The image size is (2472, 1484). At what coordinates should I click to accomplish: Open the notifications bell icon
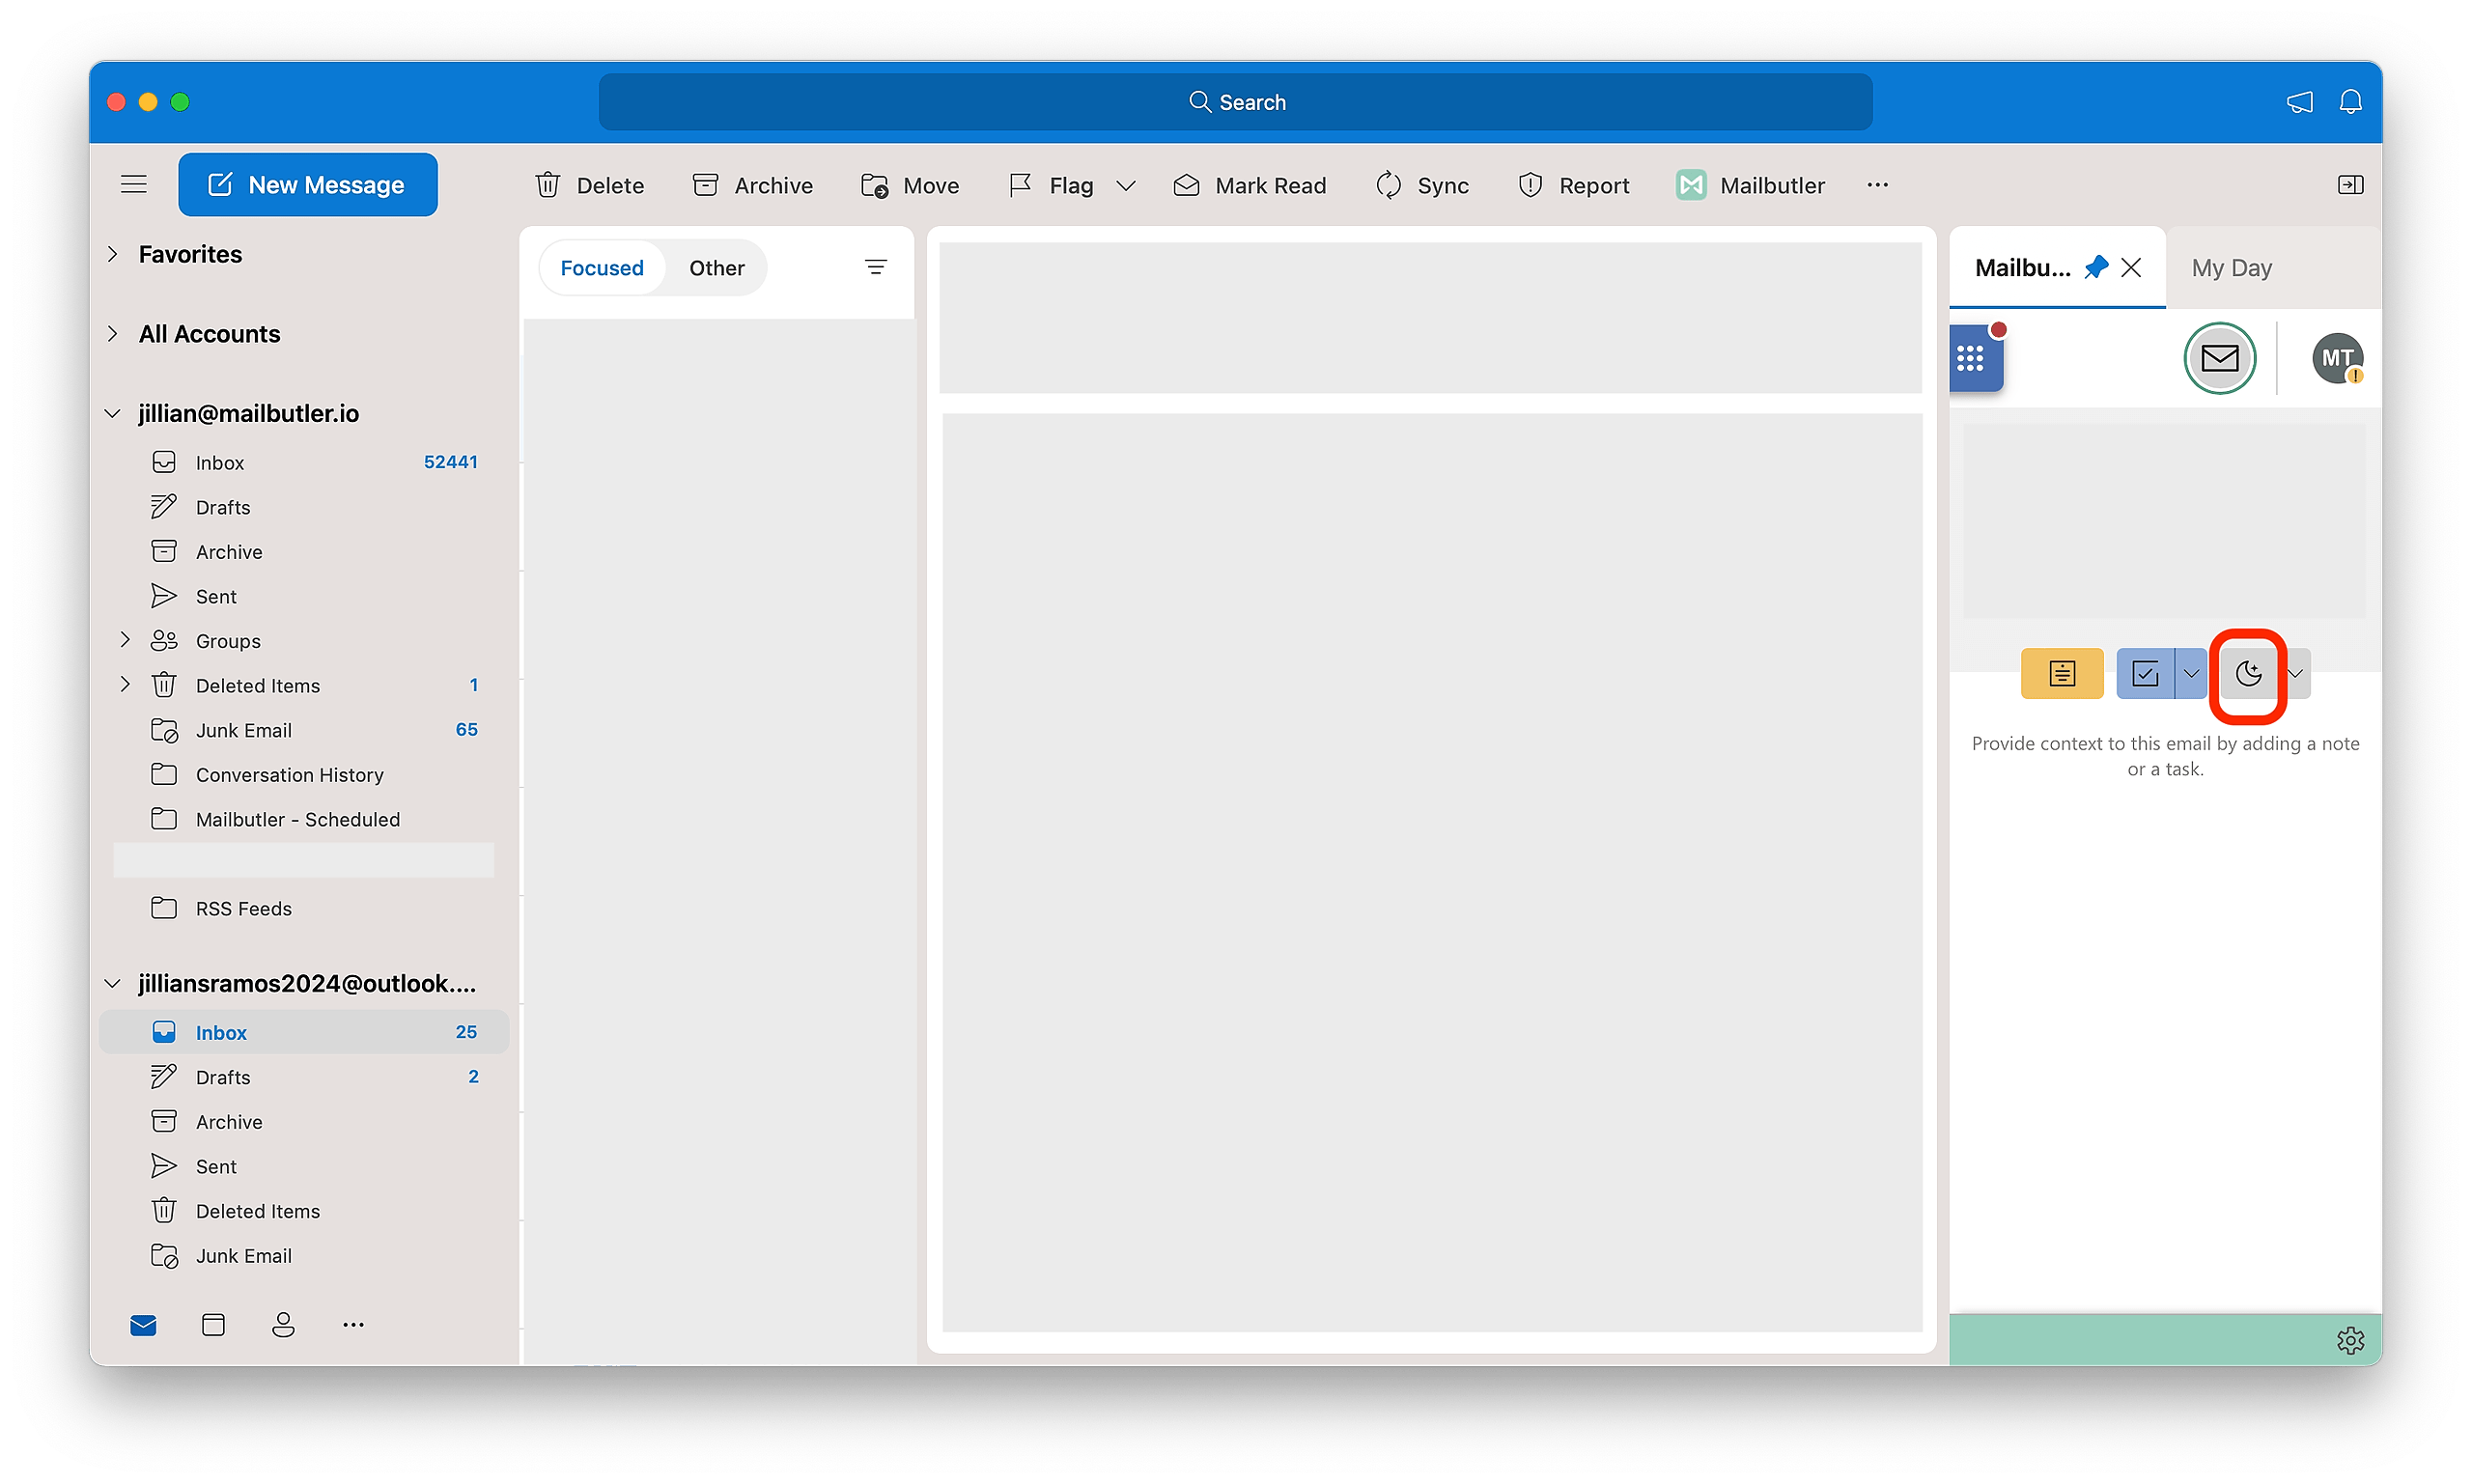[2350, 102]
